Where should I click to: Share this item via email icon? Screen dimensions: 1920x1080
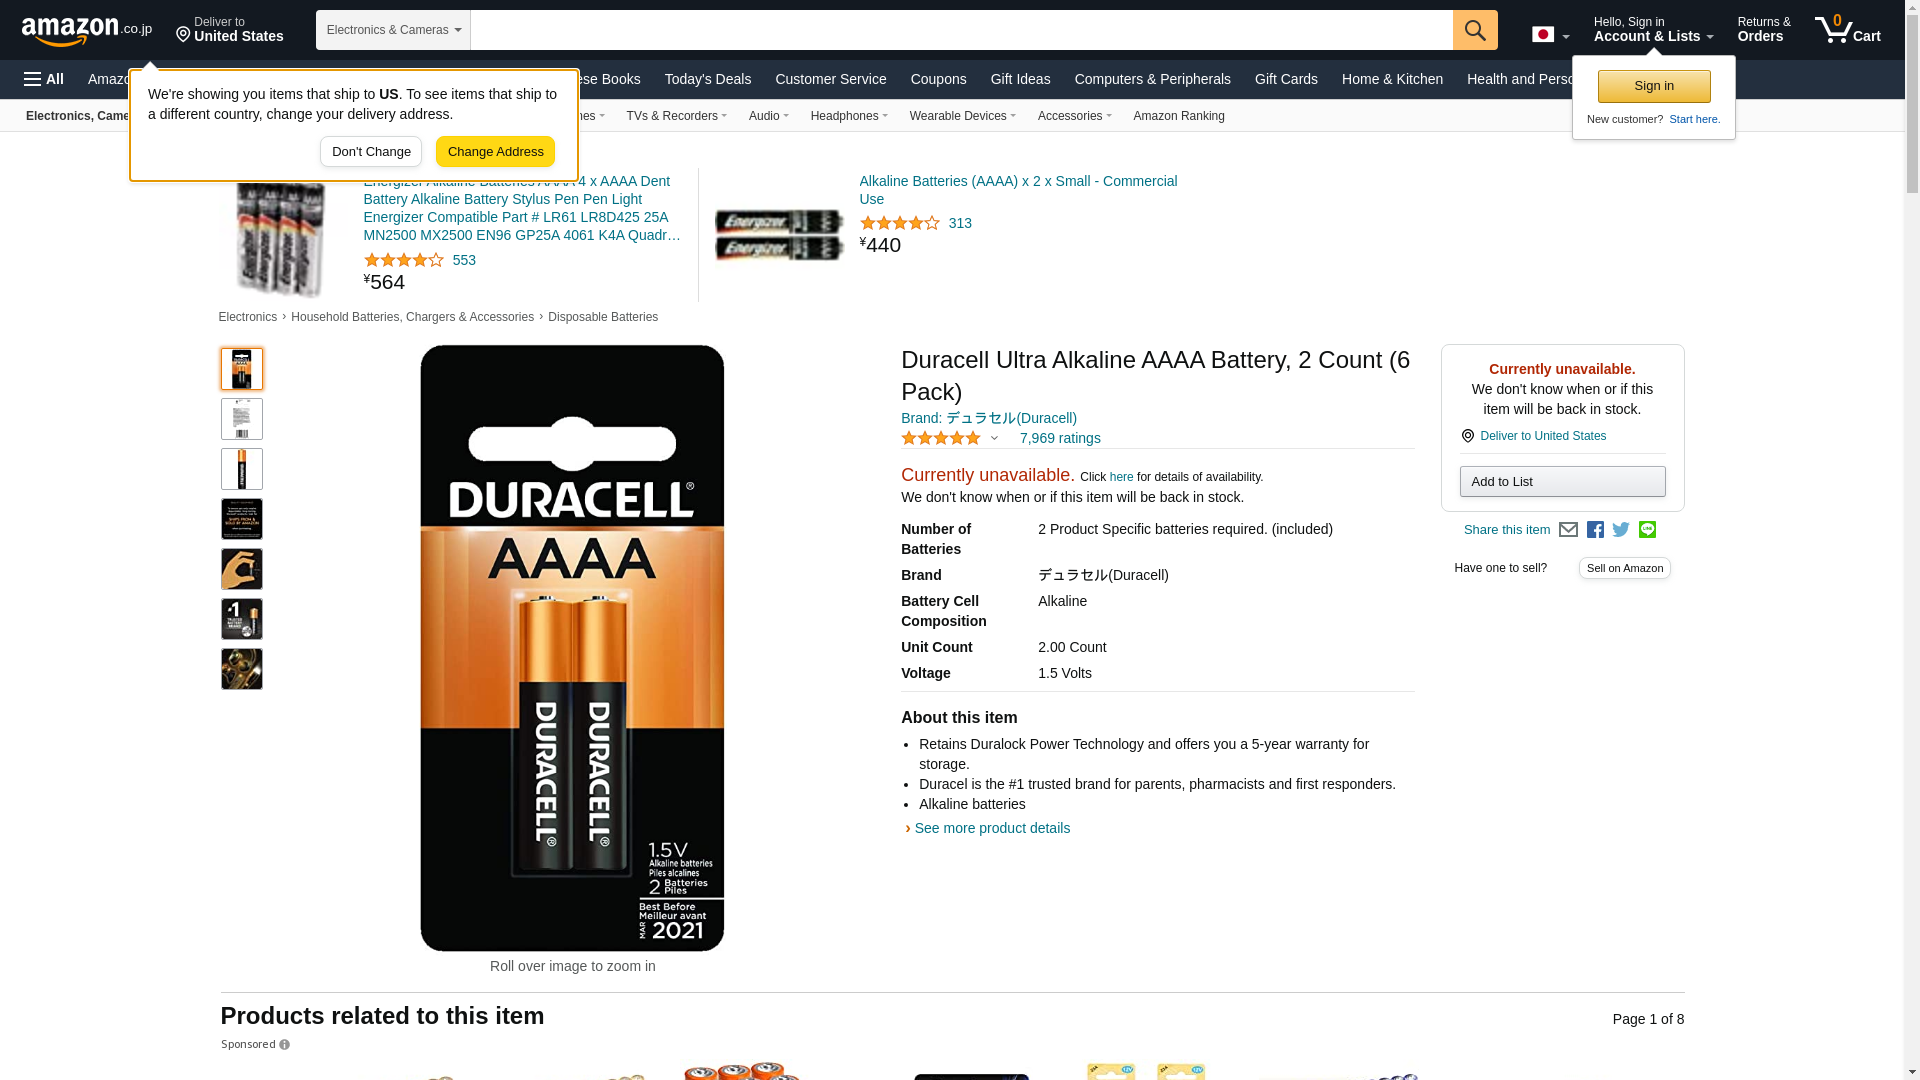tap(1568, 530)
